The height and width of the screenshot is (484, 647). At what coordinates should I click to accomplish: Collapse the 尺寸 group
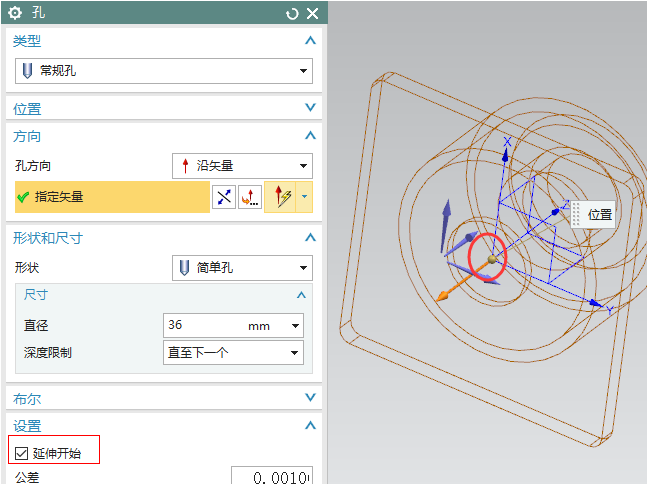click(301, 295)
